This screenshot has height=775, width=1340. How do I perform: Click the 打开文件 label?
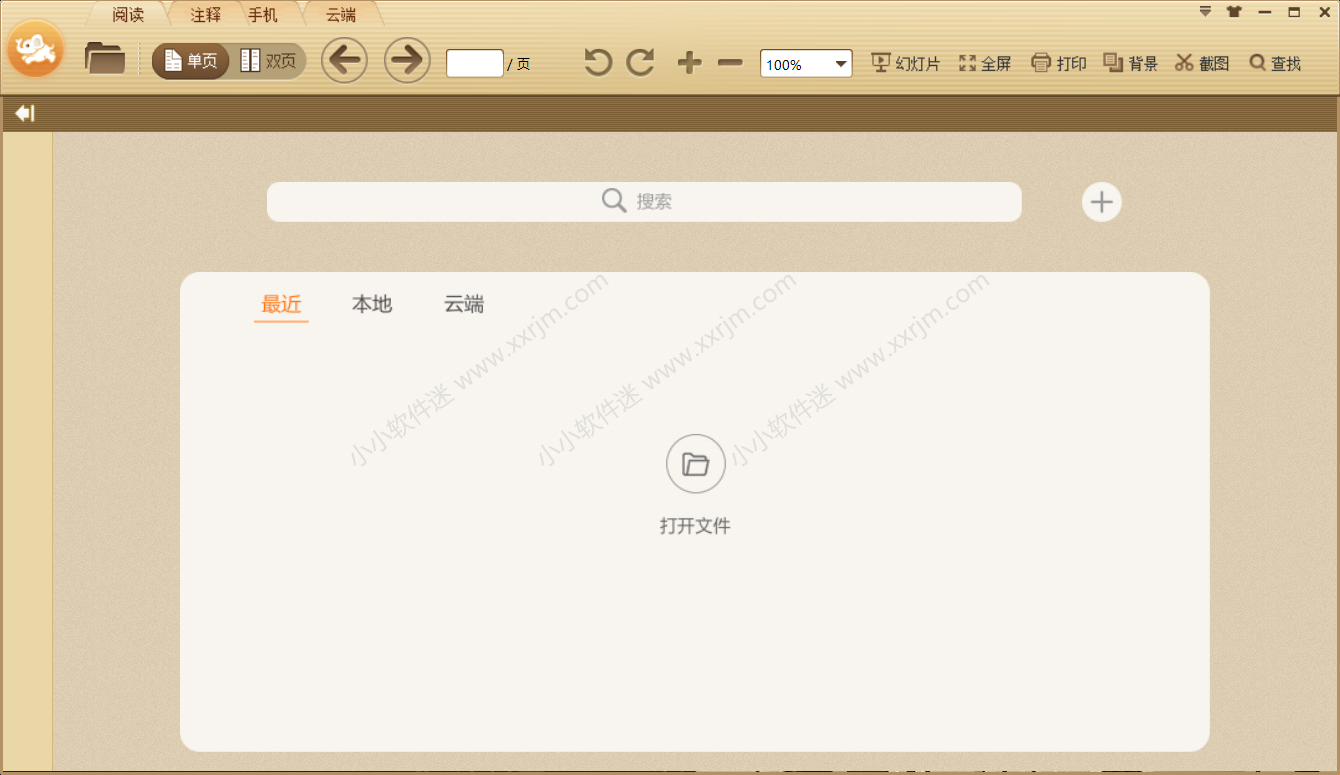695,525
